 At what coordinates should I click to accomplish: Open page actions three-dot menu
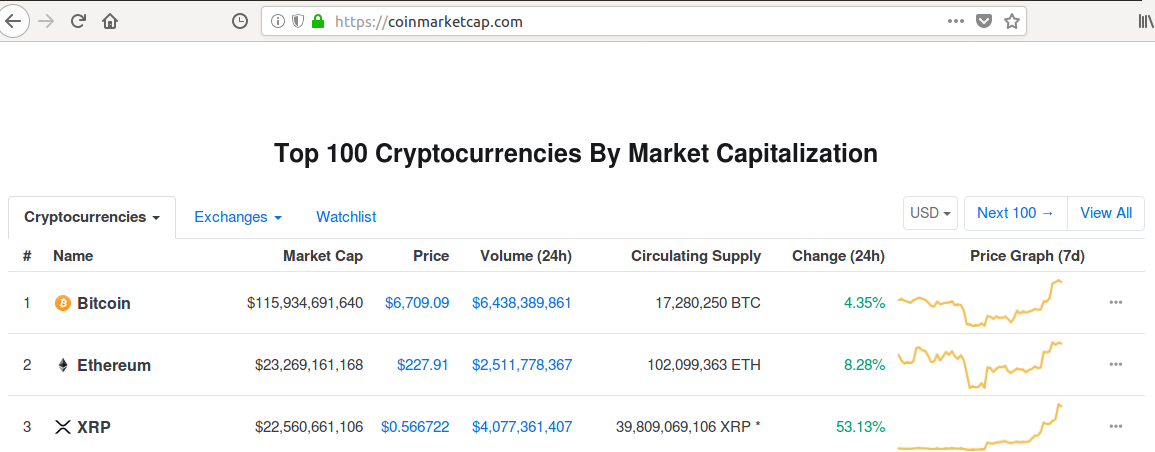pyautogui.click(x=955, y=21)
